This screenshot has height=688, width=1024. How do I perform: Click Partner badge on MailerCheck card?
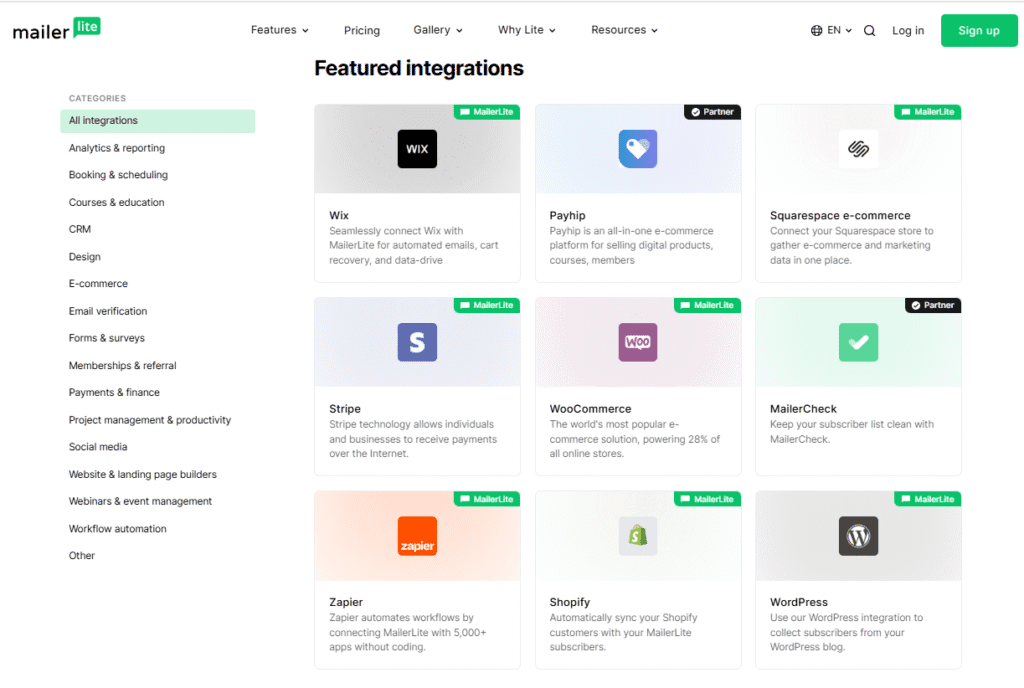(x=933, y=305)
